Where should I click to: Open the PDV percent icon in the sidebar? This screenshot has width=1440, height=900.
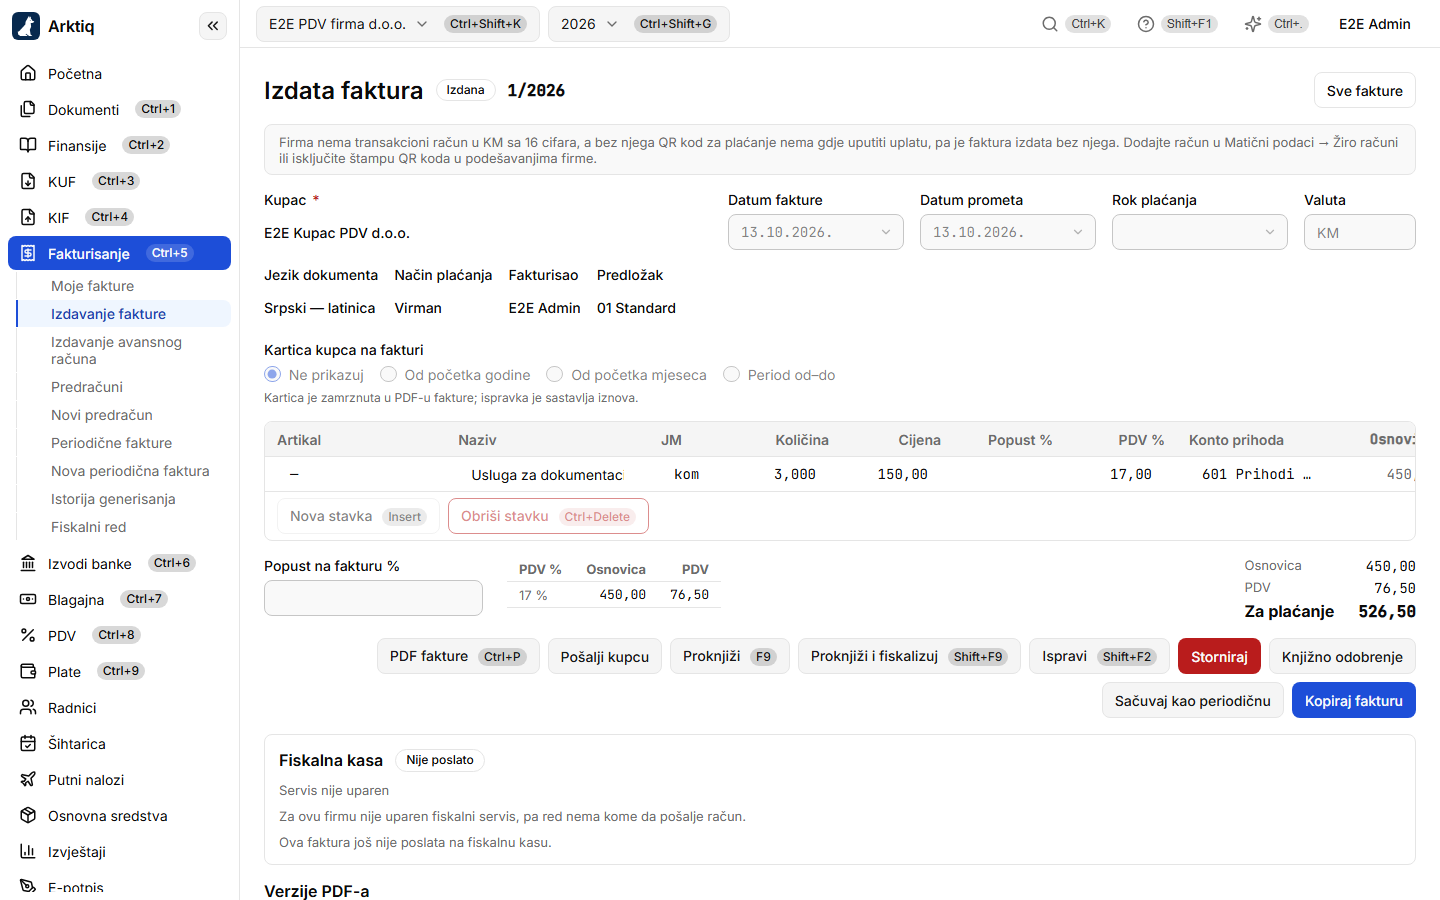28,635
